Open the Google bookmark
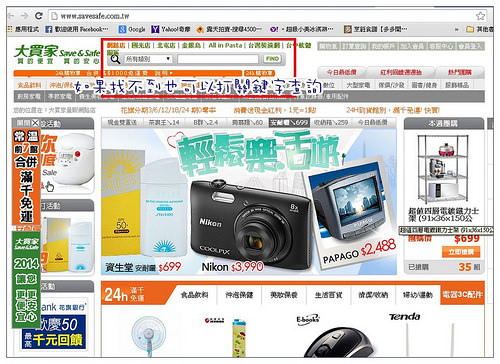This screenshot has height=364, width=500. click(x=132, y=29)
